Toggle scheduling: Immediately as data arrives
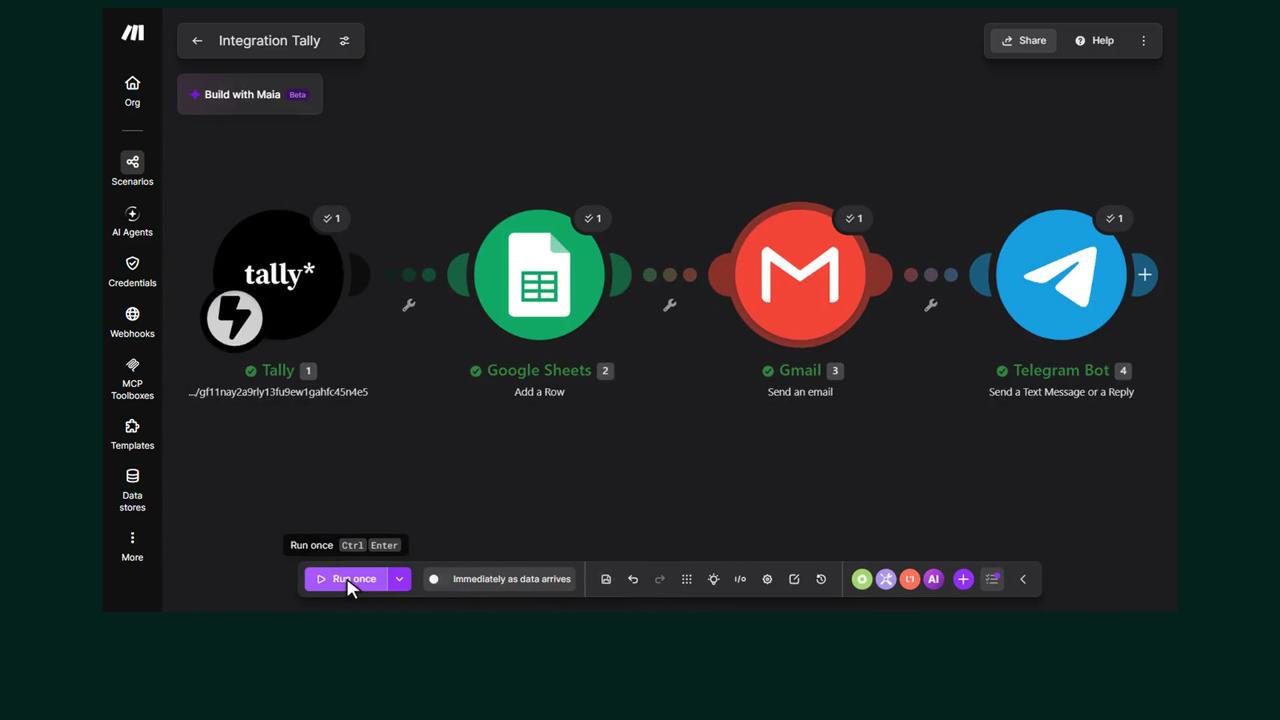Screen dimensions: 1280x720 click(x=500, y=579)
